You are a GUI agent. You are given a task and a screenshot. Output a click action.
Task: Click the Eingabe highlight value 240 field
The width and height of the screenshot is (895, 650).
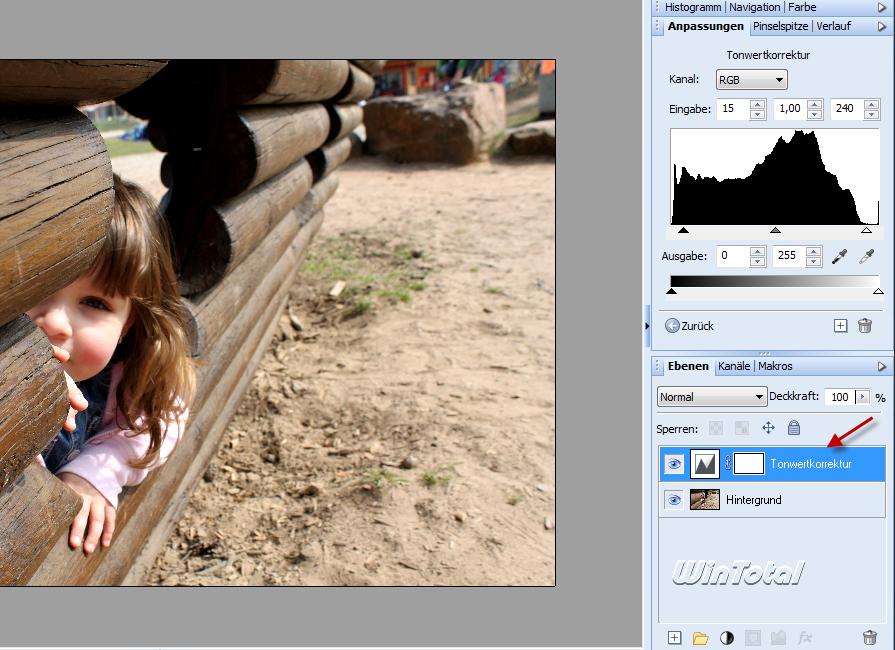(846, 108)
